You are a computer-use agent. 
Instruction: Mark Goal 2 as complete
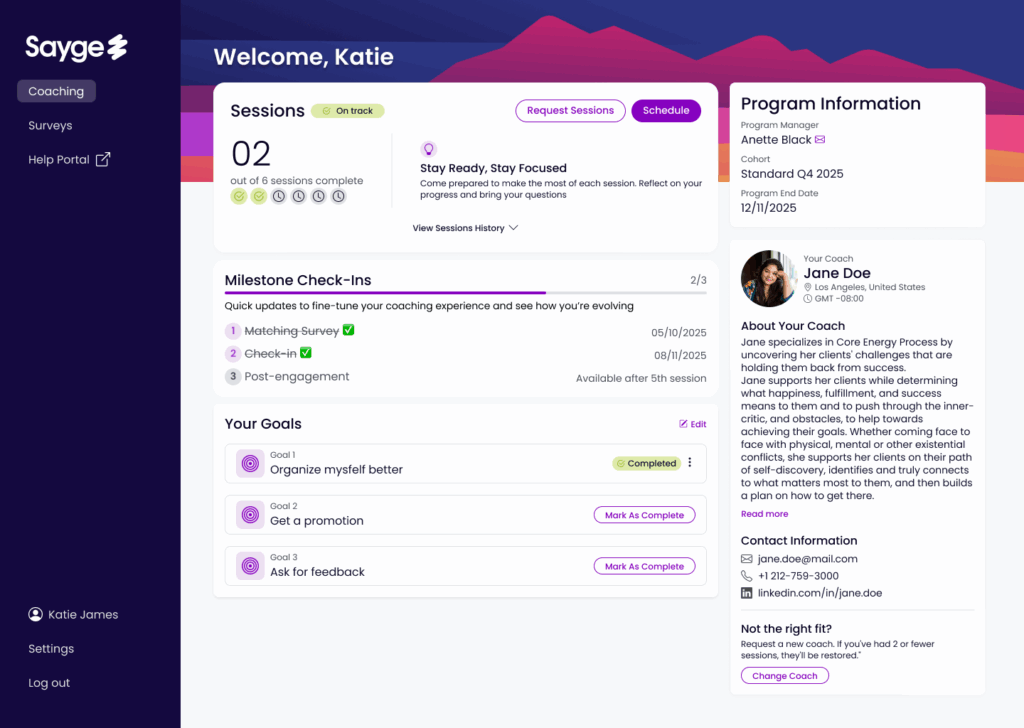[645, 515]
